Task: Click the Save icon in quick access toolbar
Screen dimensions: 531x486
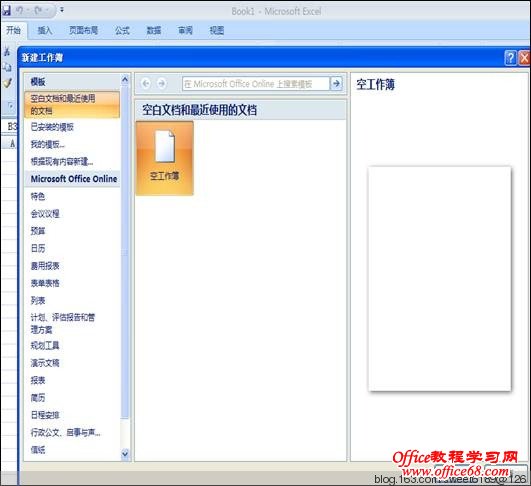Action: [x=6, y=10]
